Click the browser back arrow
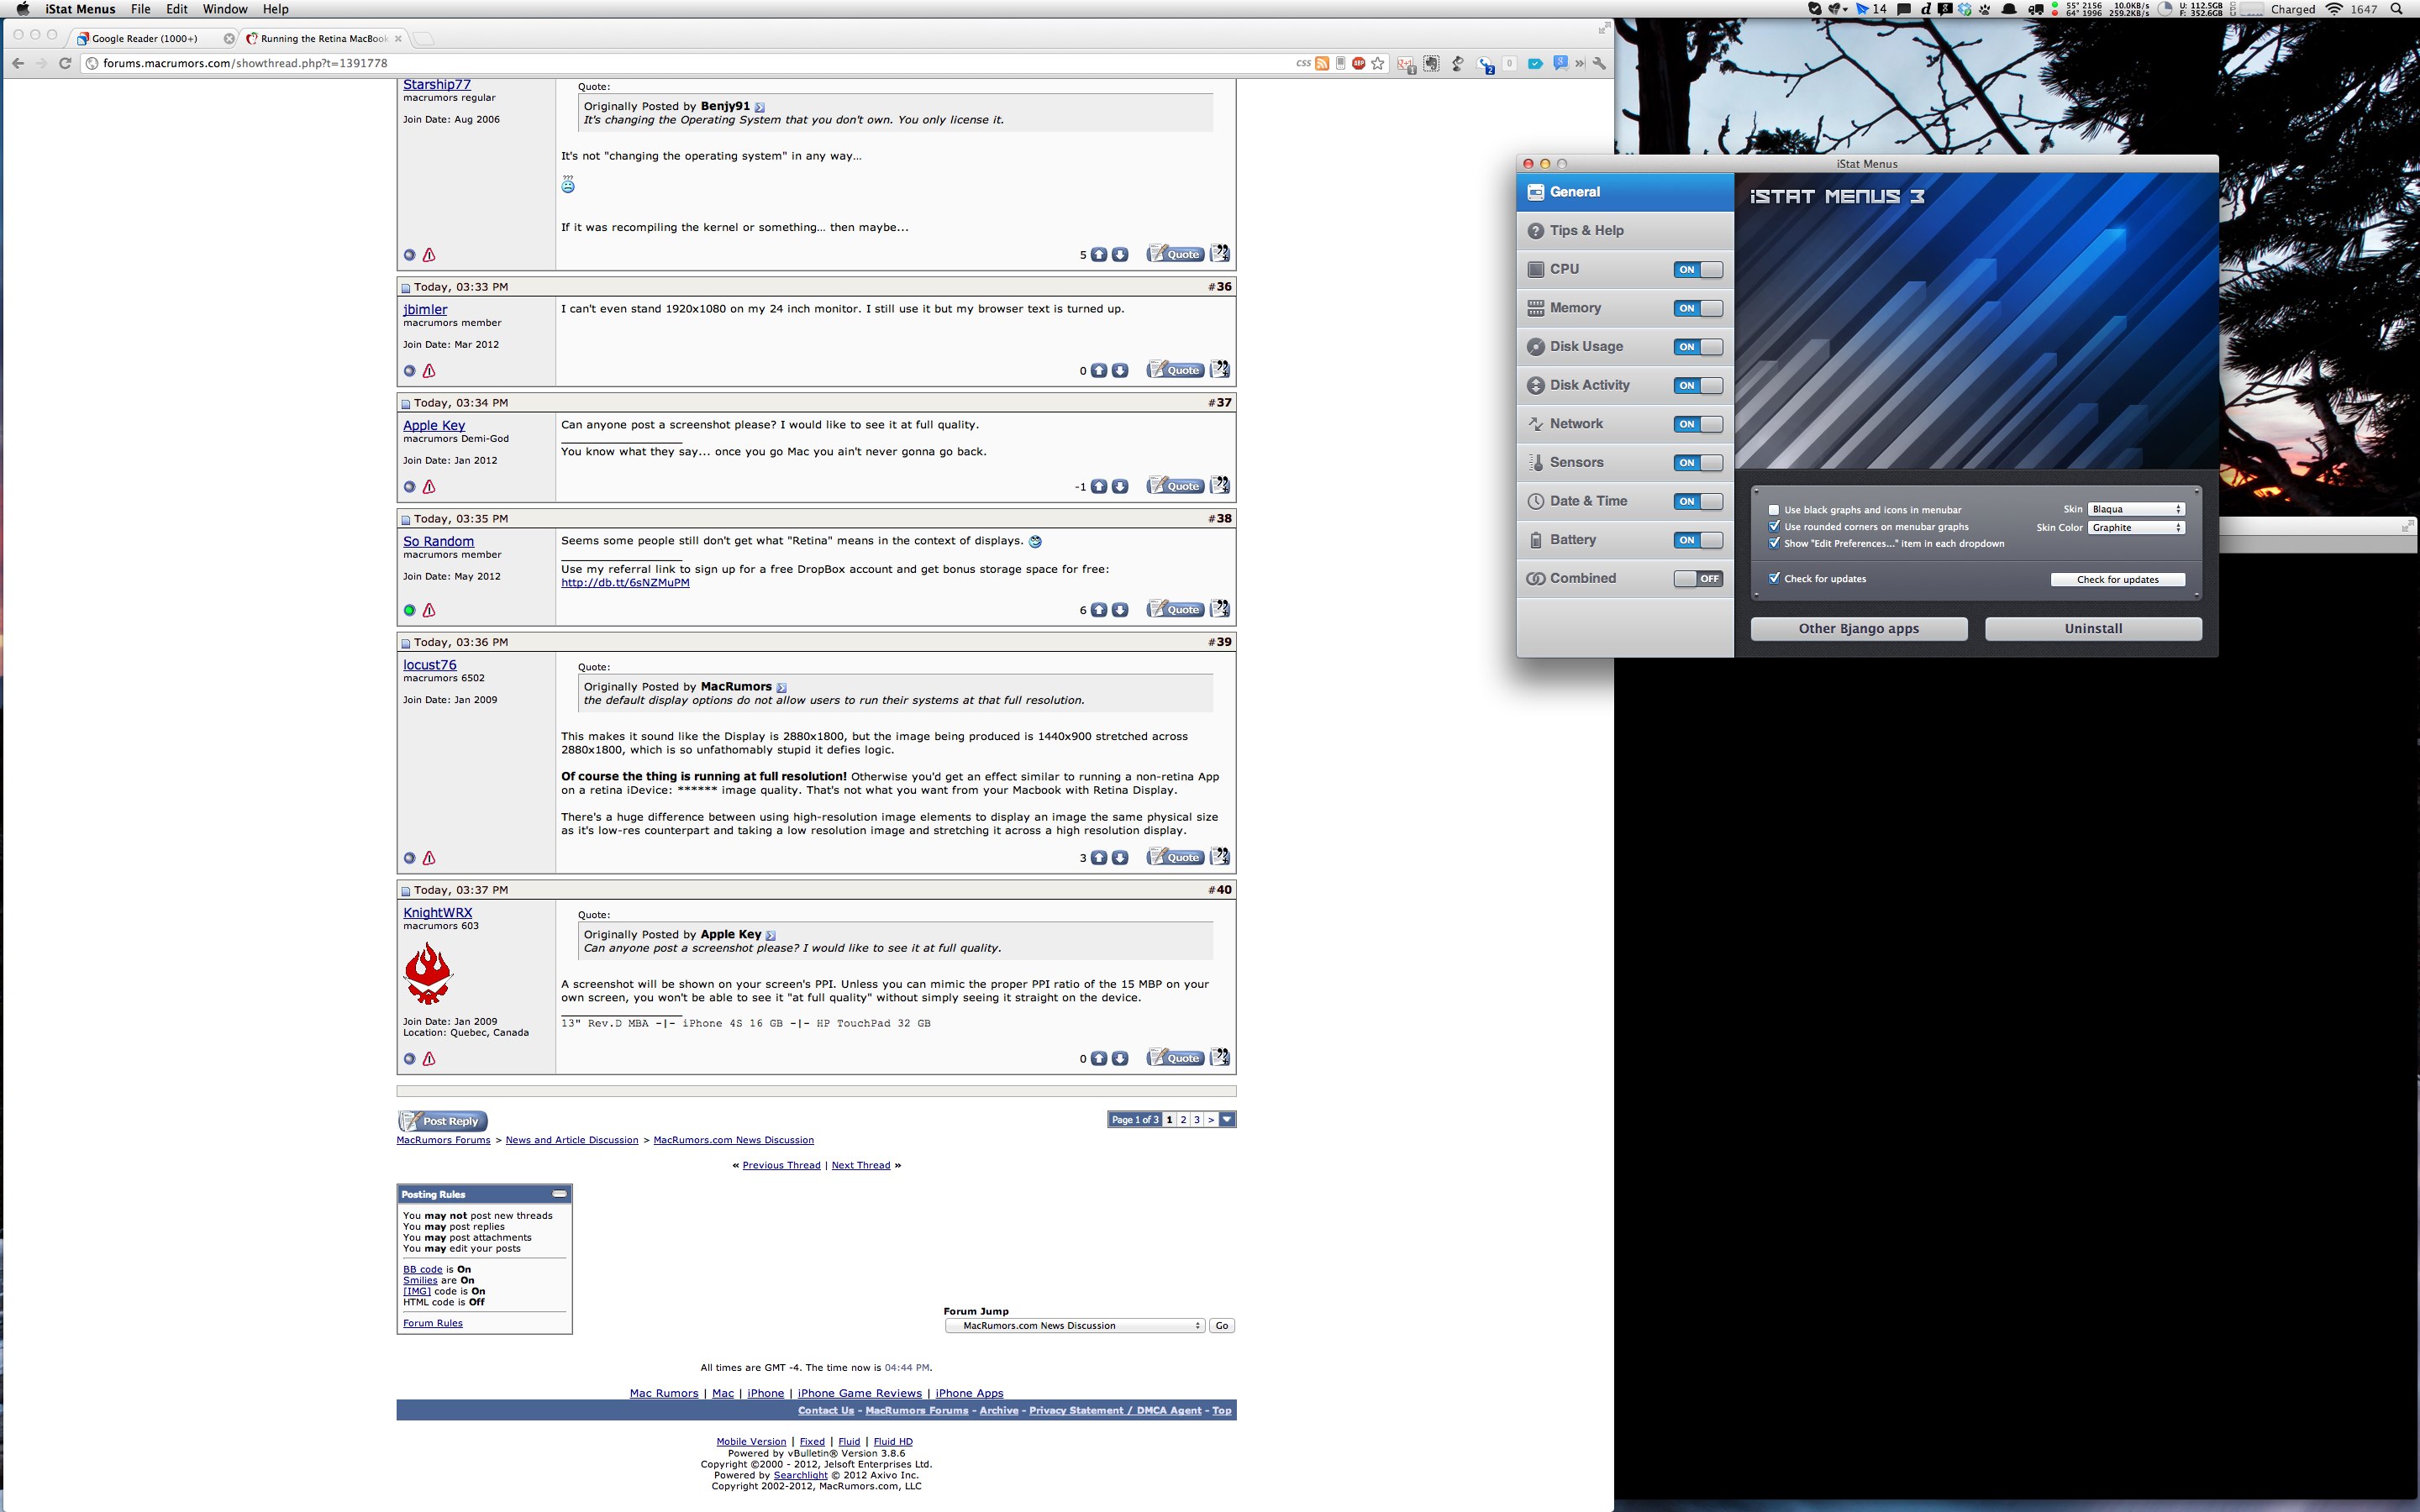2420x1512 pixels. point(17,63)
